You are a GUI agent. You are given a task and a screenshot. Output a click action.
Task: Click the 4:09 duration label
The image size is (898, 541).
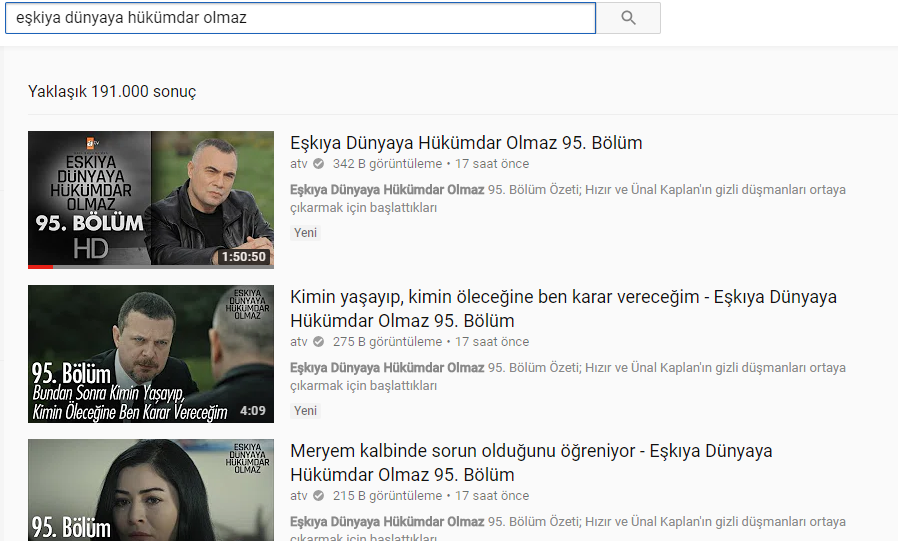(x=254, y=411)
